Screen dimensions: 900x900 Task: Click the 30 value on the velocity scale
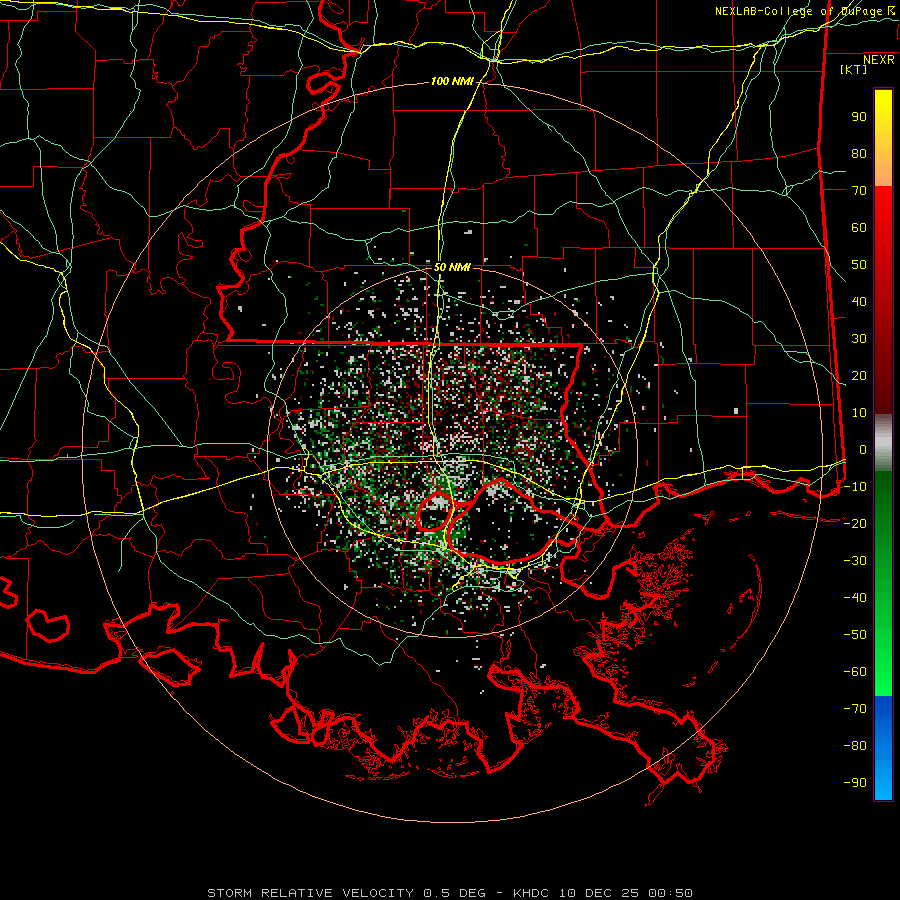point(859,339)
